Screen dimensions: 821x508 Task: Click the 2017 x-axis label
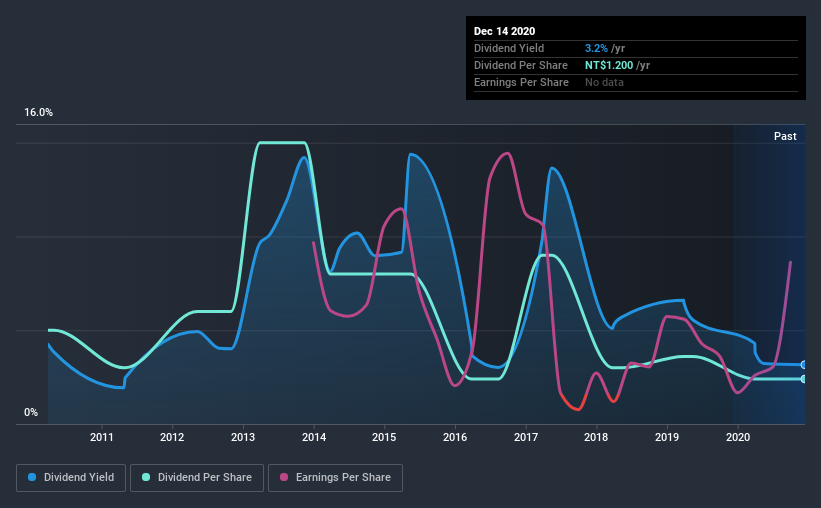[x=526, y=437]
